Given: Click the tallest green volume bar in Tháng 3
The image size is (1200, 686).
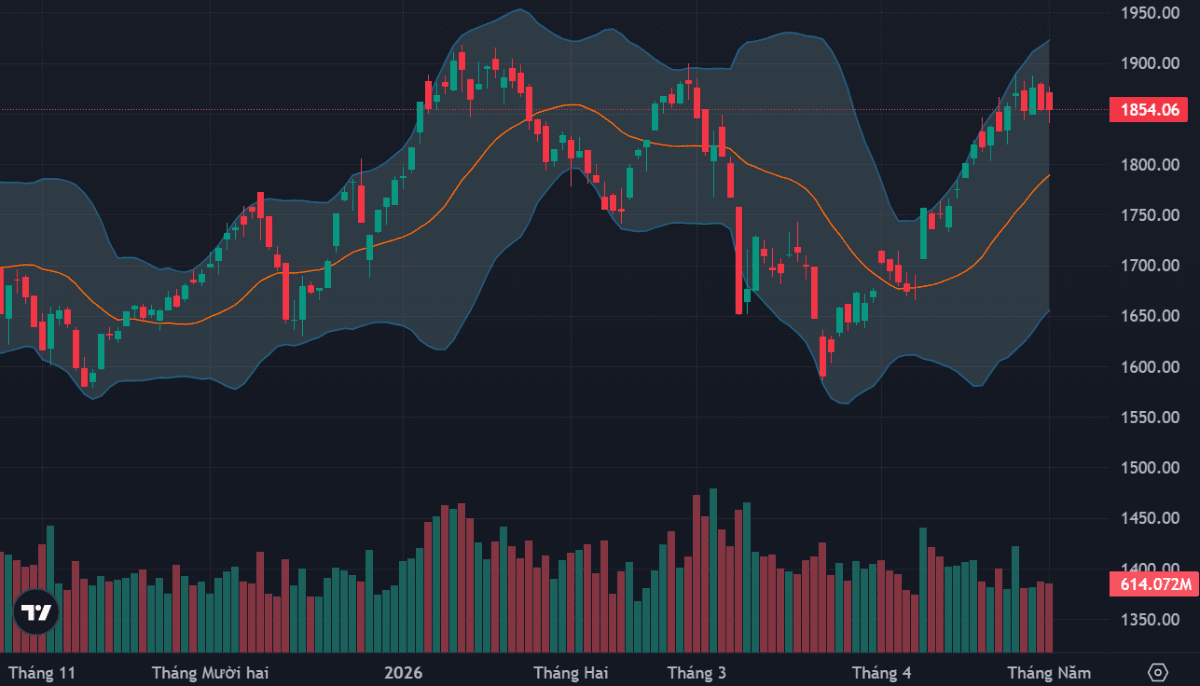Looking at the screenshot, I should 713,570.
